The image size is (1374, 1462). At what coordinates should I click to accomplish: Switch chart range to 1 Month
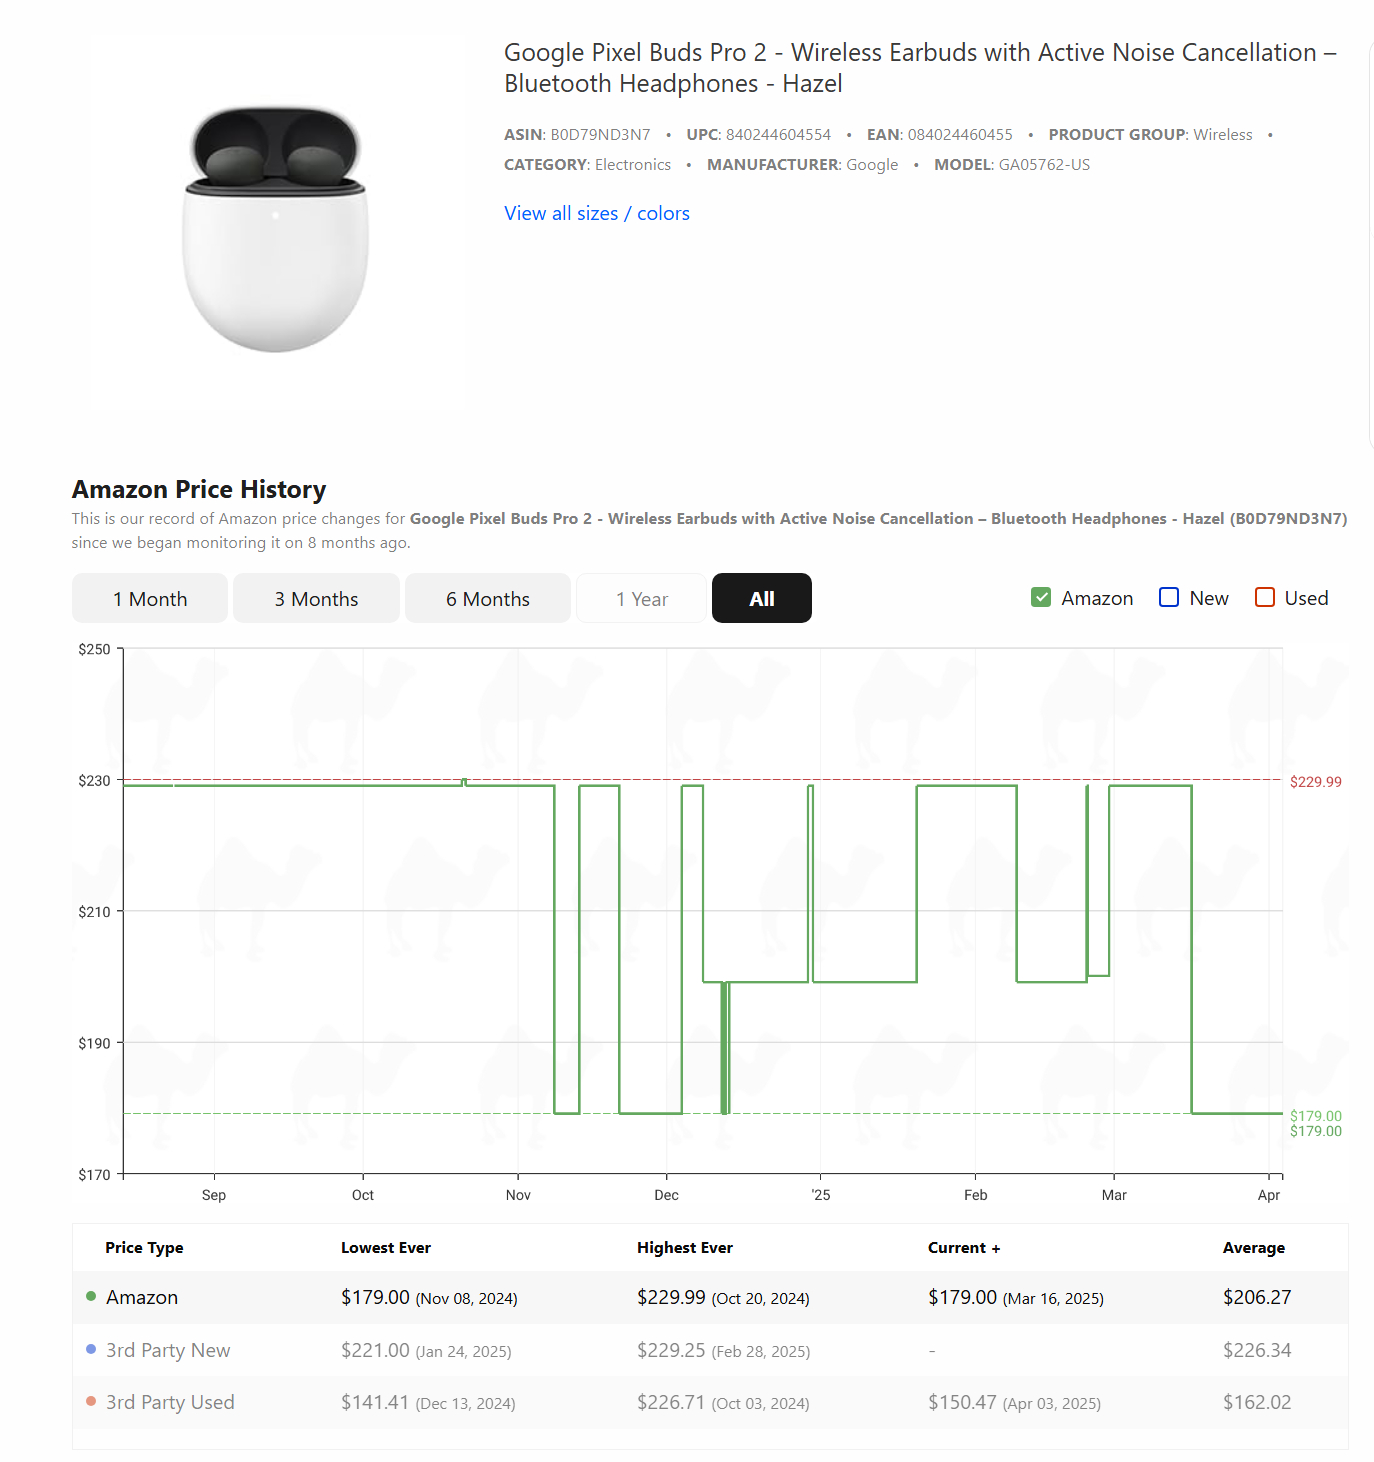click(150, 599)
